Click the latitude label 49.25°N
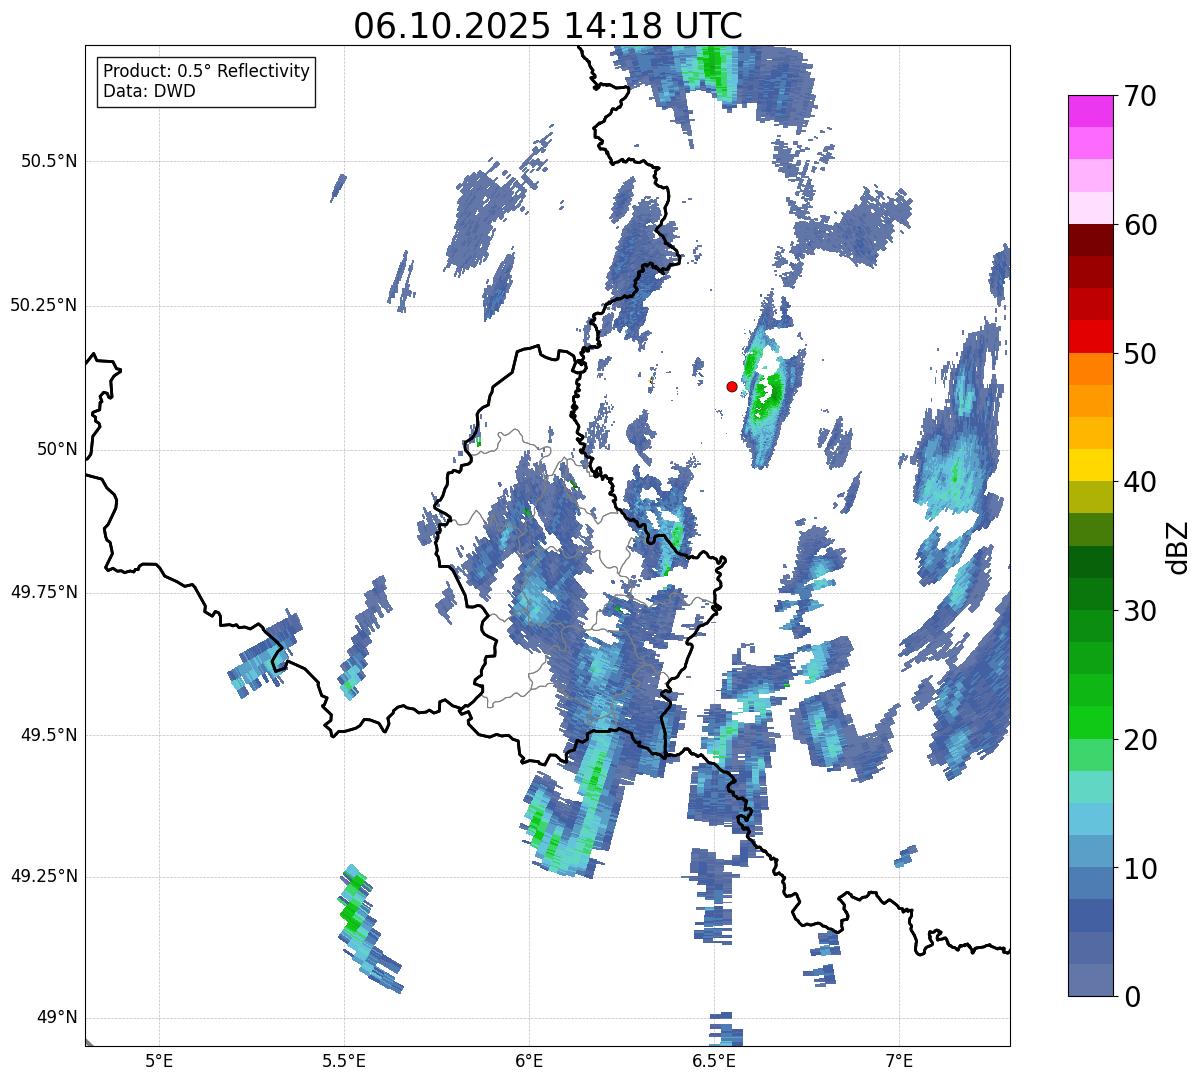The image size is (1202, 1081). pyautogui.click(x=44, y=876)
